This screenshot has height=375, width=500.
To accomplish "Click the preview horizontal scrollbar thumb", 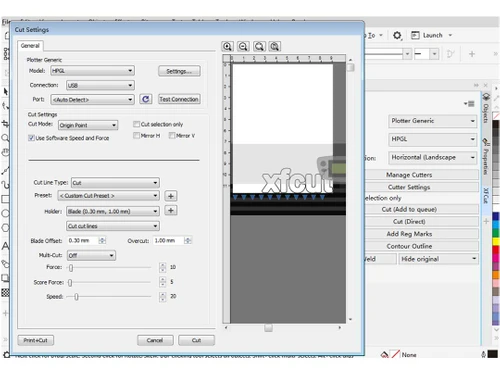I will 268,328.
